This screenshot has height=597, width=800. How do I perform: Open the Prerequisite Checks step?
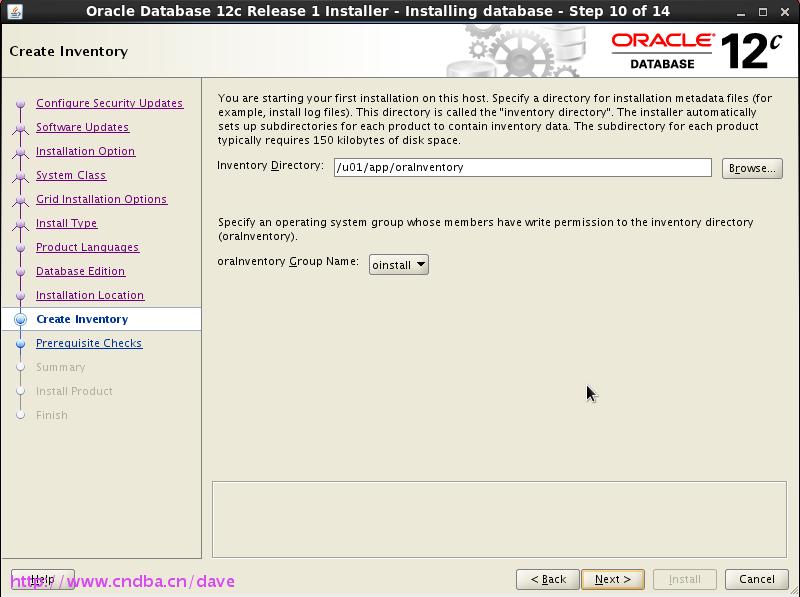89,343
